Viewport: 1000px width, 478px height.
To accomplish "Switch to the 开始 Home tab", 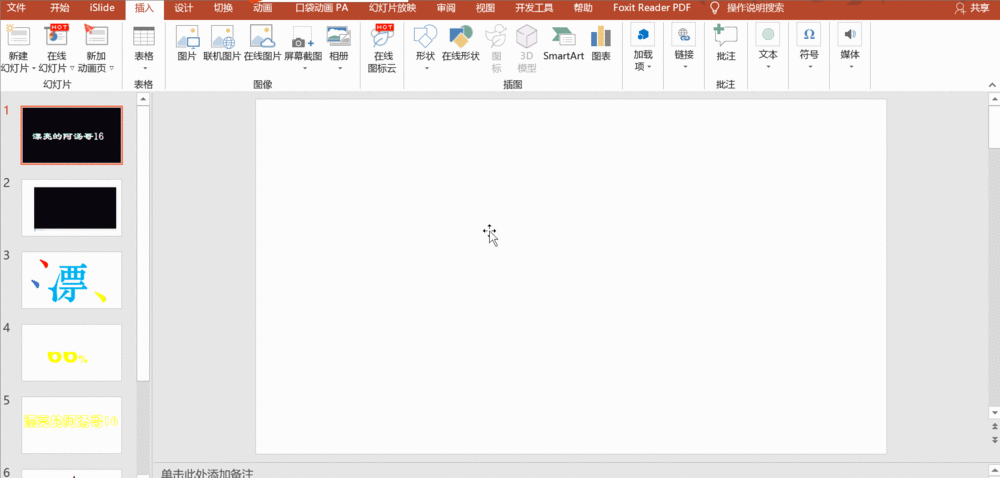I will tap(59, 8).
